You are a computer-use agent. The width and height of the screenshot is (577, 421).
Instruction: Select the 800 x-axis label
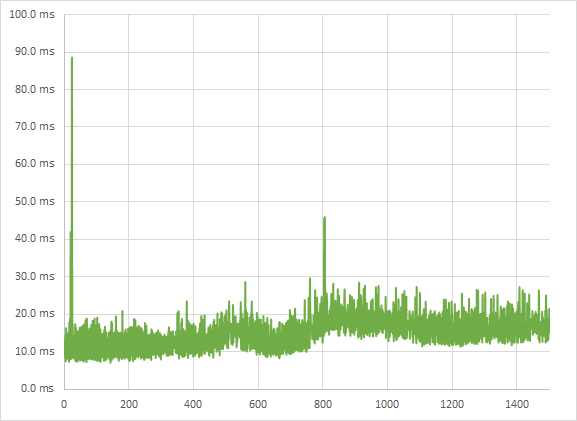(x=323, y=404)
